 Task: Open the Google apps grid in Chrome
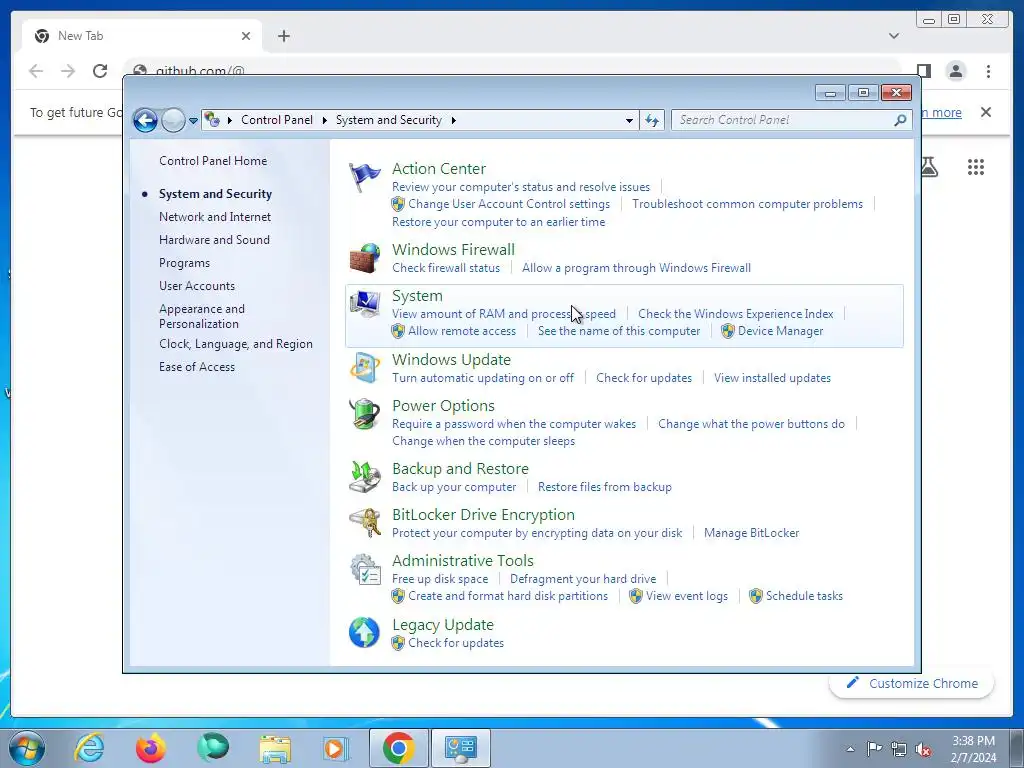976,167
